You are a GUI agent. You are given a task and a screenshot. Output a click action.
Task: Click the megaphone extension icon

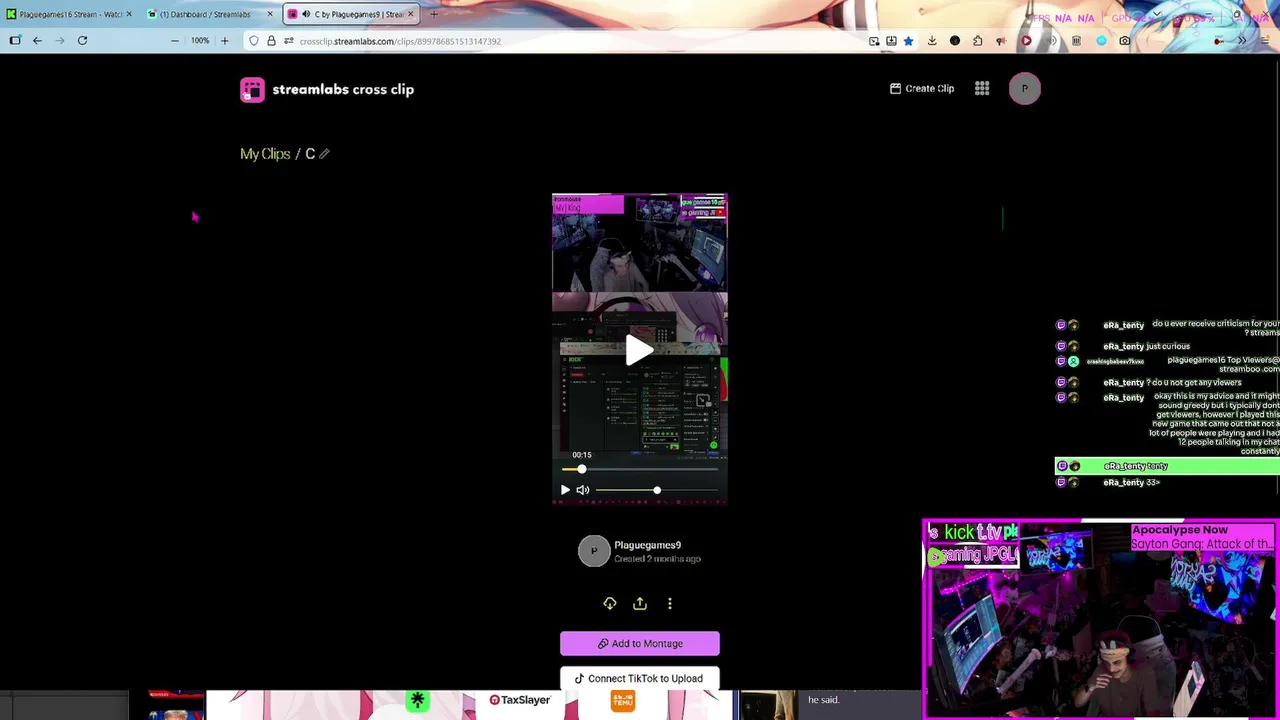coord(1001,41)
